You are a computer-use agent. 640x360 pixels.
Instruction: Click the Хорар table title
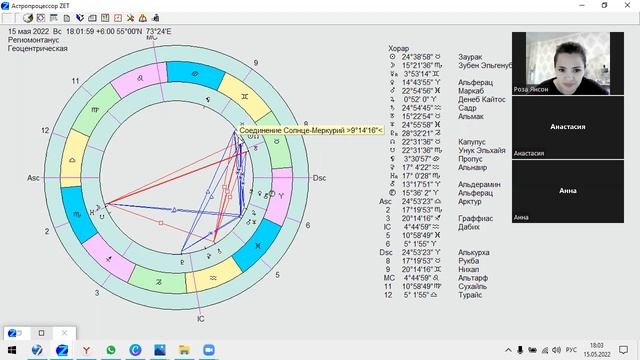(x=399, y=49)
